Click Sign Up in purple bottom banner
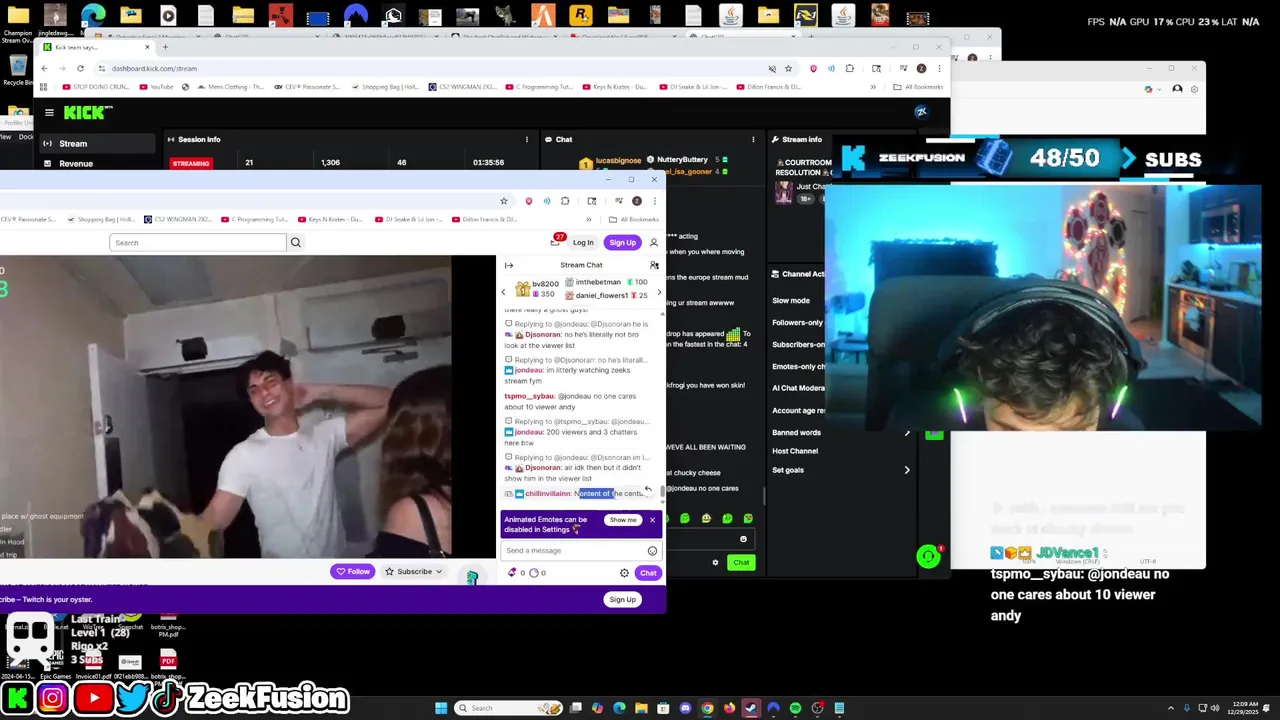1280x720 pixels. coord(622,599)
